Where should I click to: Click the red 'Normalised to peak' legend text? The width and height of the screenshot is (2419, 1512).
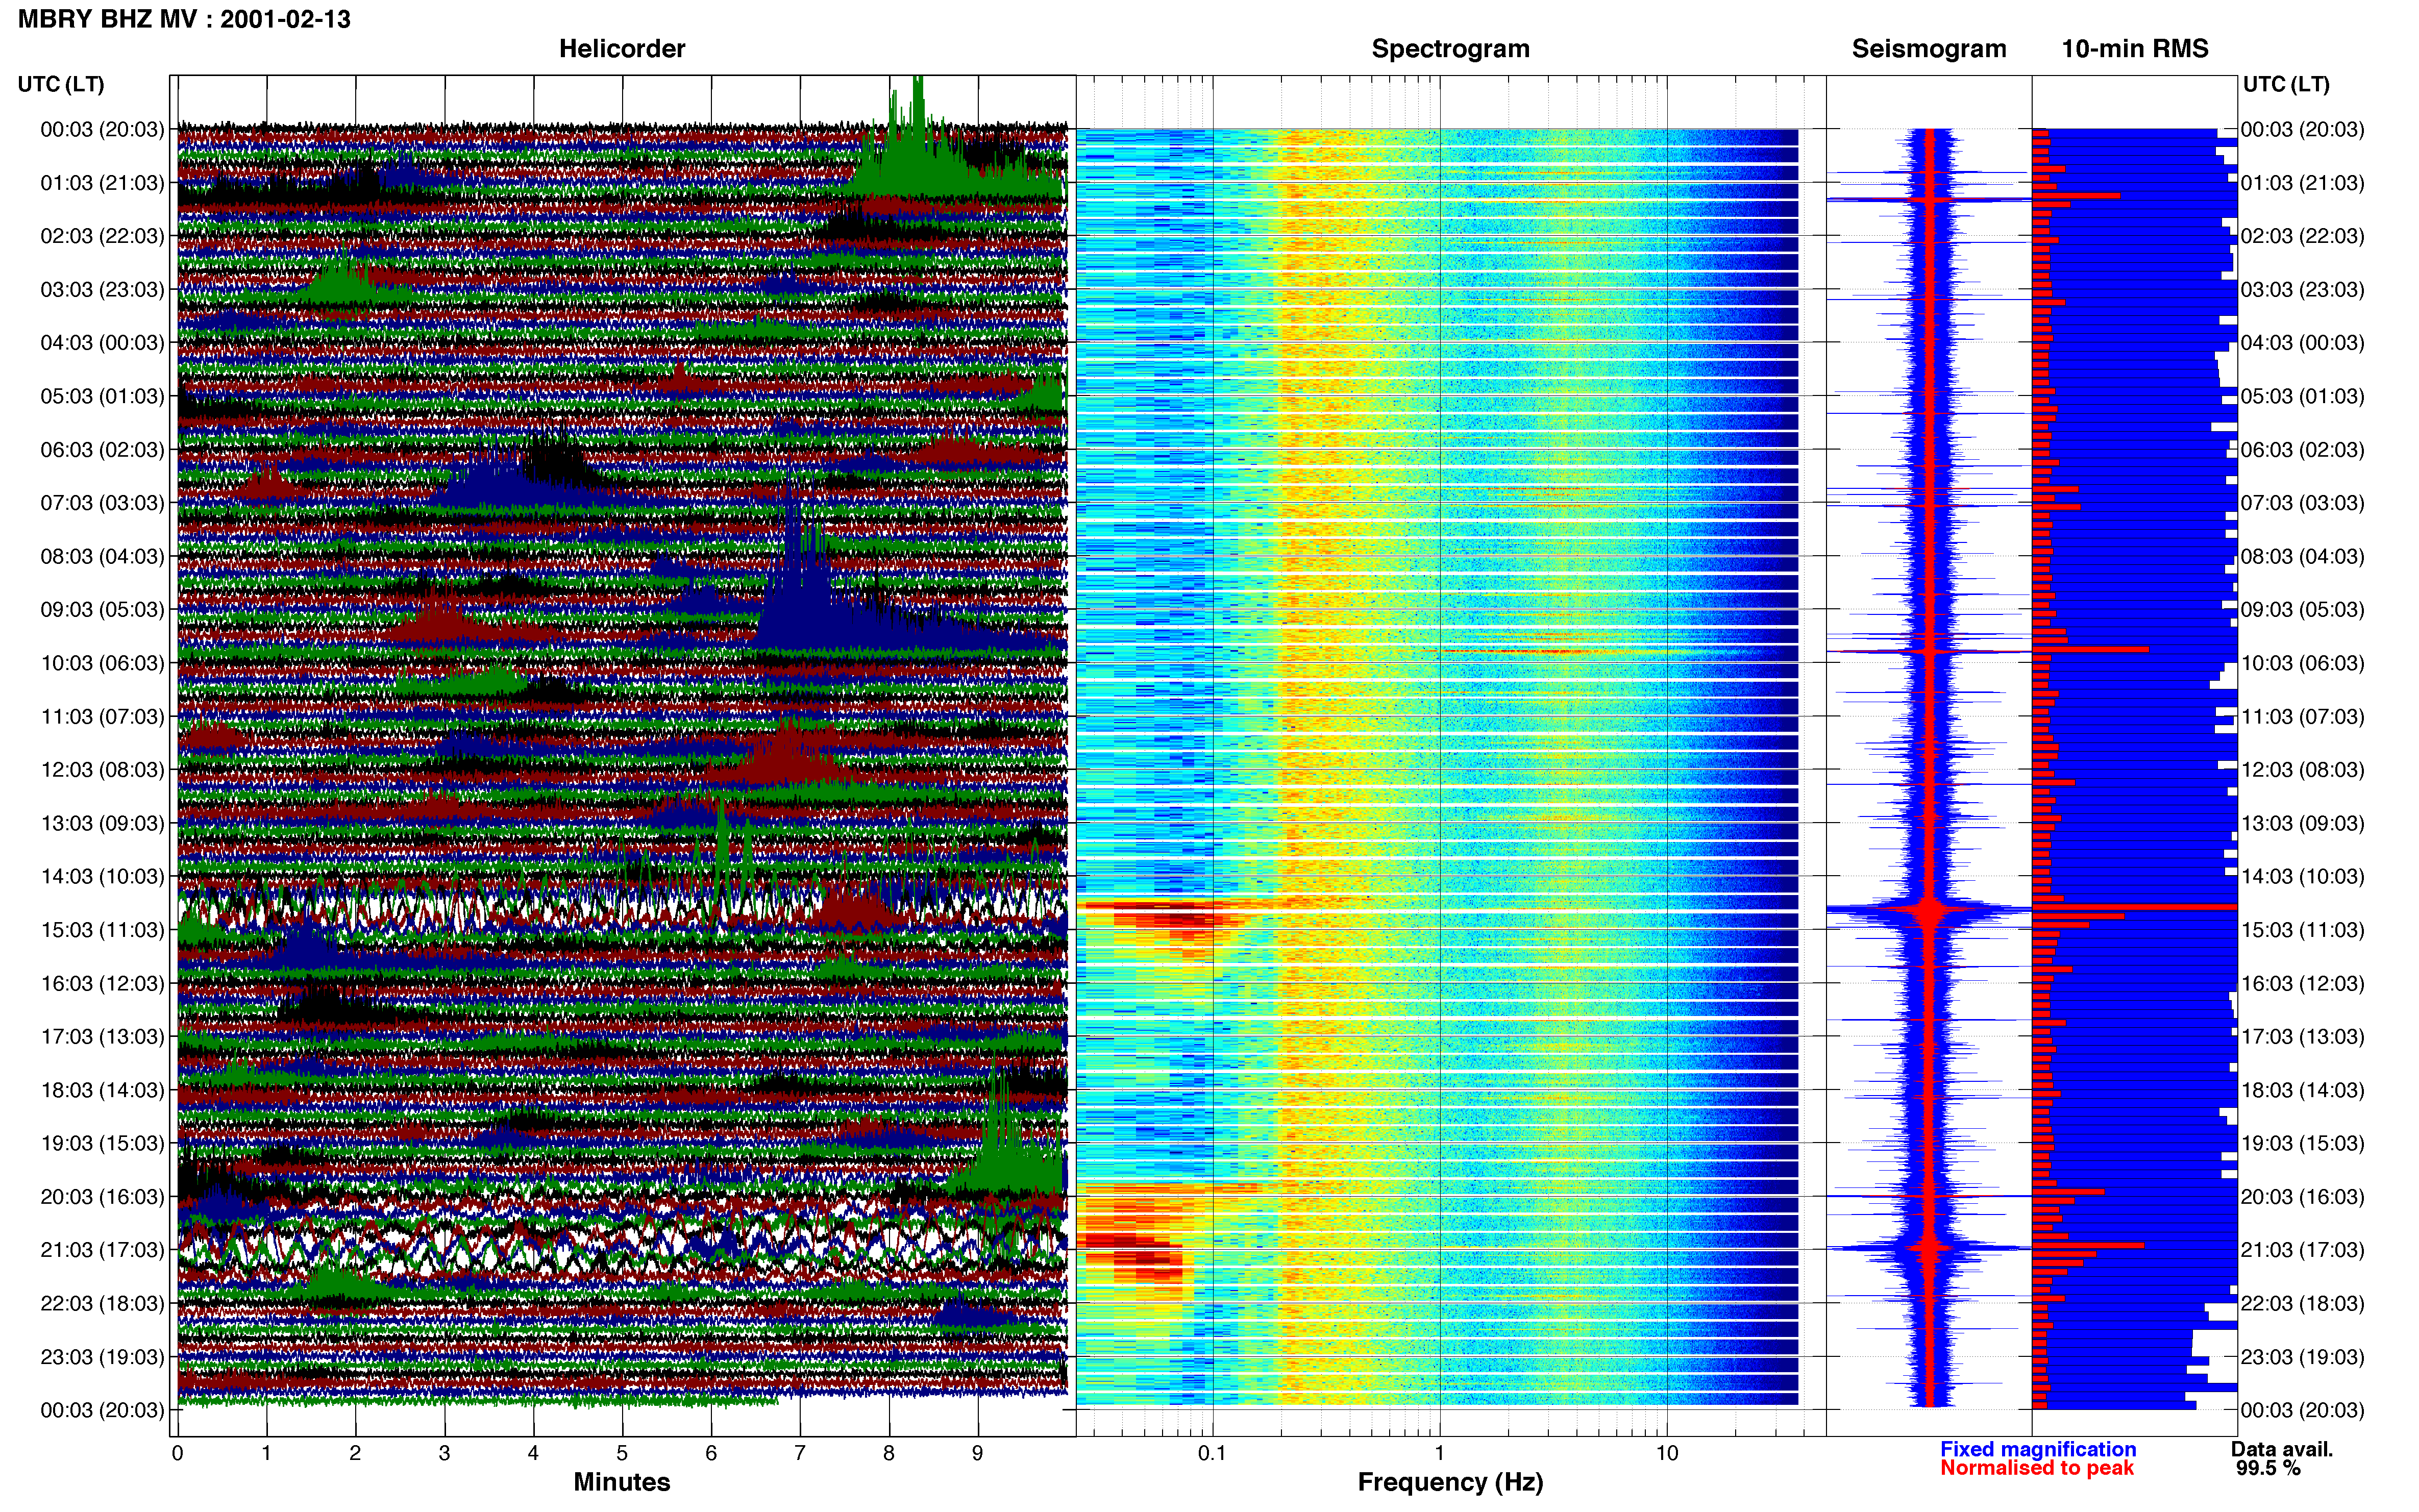2036,1468
